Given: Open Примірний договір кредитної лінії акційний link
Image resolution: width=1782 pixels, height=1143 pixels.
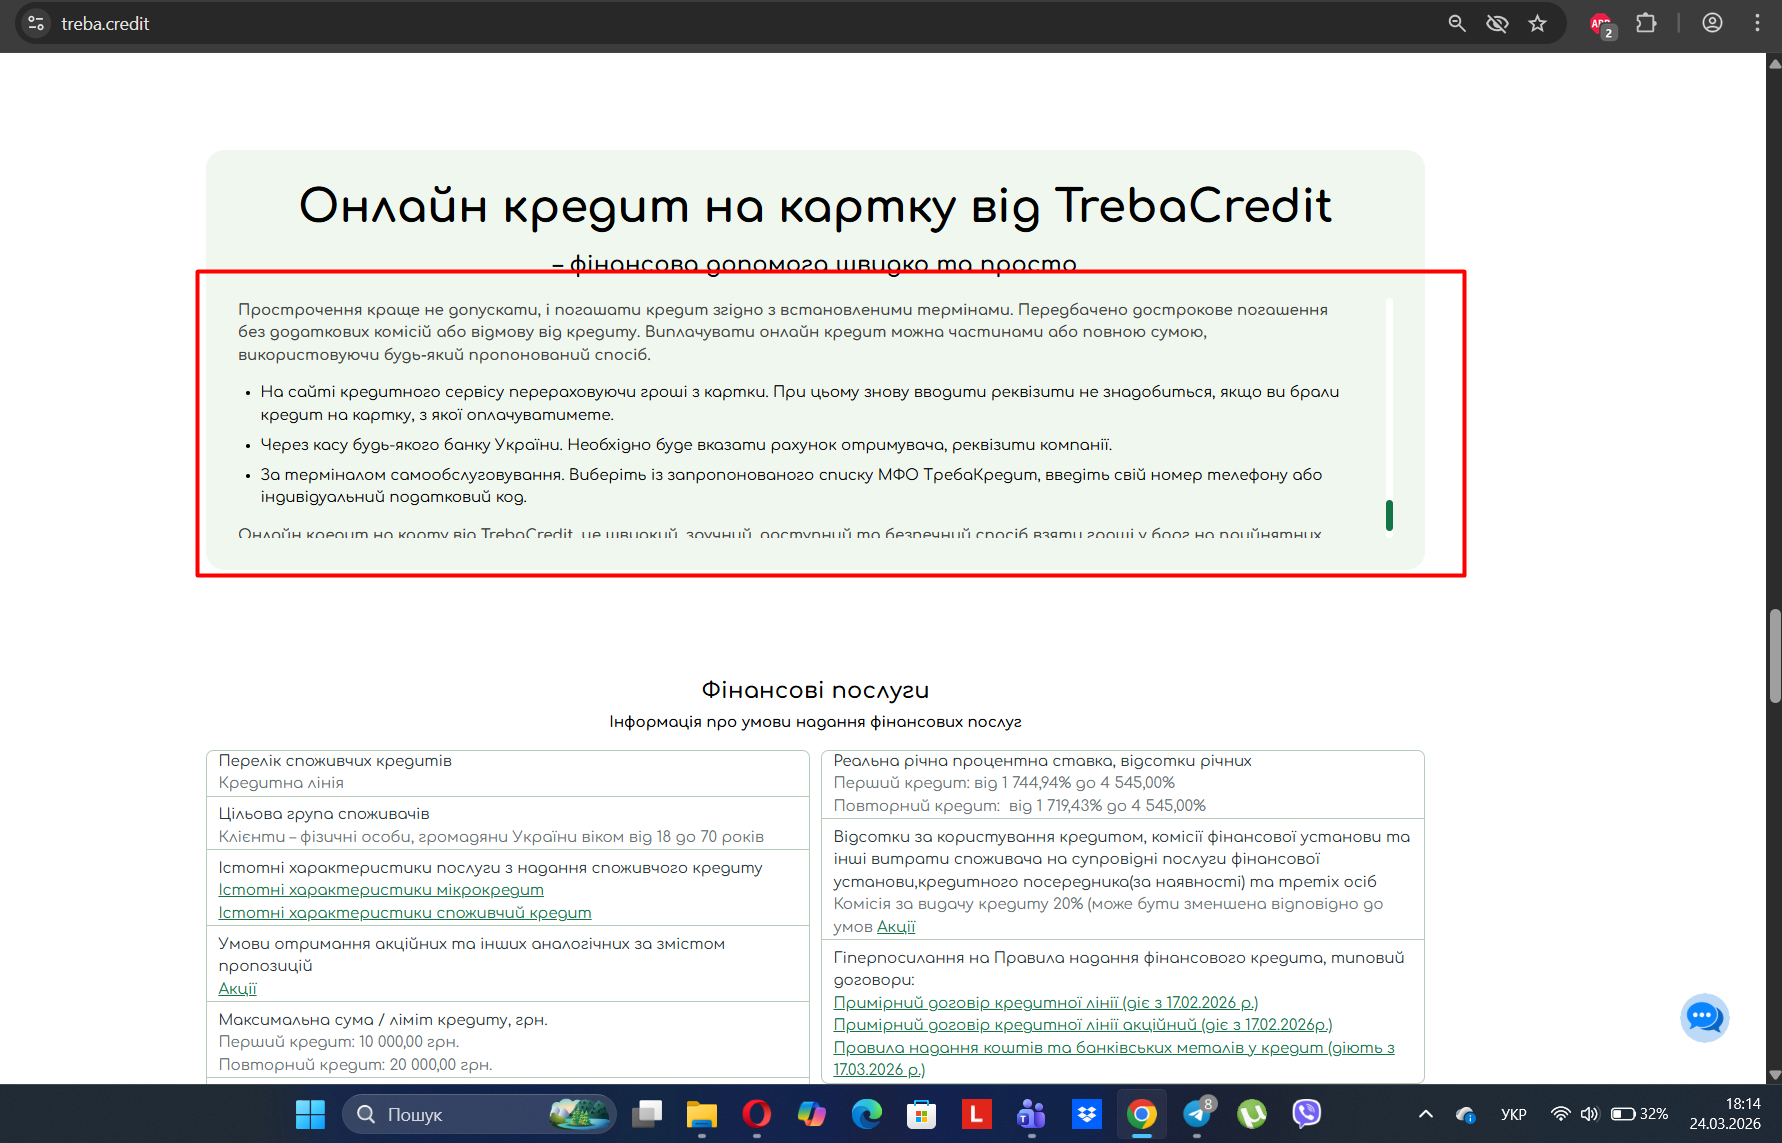Looking at the screenshot, I should tap(1083, 1025).
